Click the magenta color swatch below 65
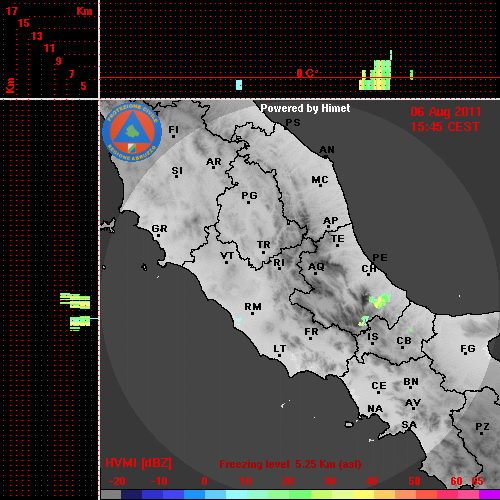The width and height of the screenshot is (500, 500). (x=489, y=495)
